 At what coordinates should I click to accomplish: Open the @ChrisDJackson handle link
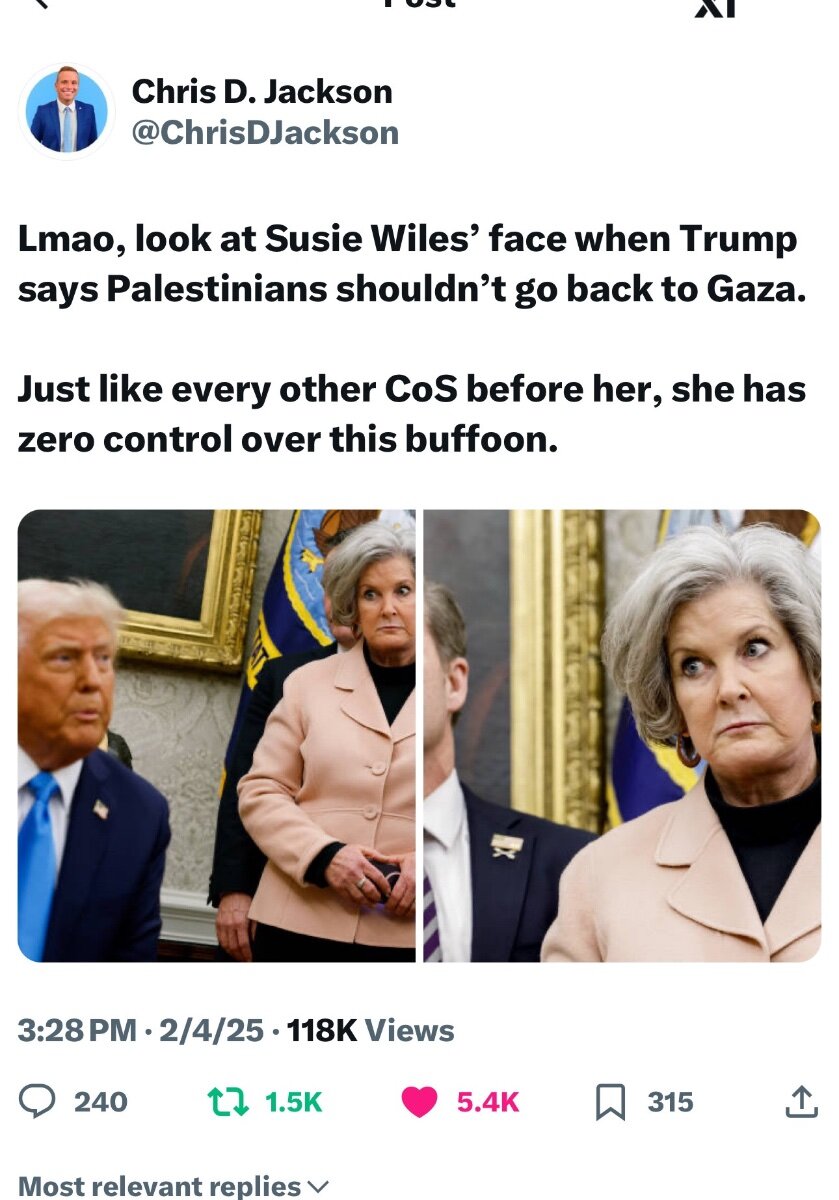tap(265, 132)
